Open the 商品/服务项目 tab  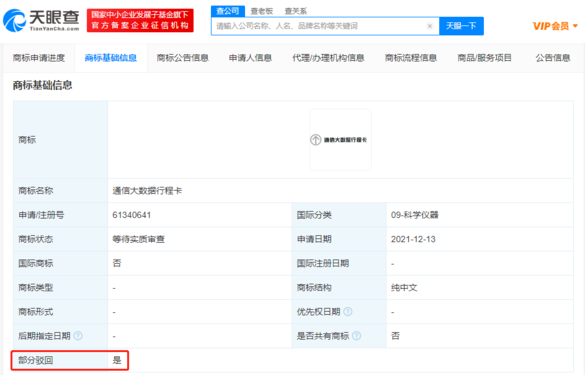click(484, 58)
